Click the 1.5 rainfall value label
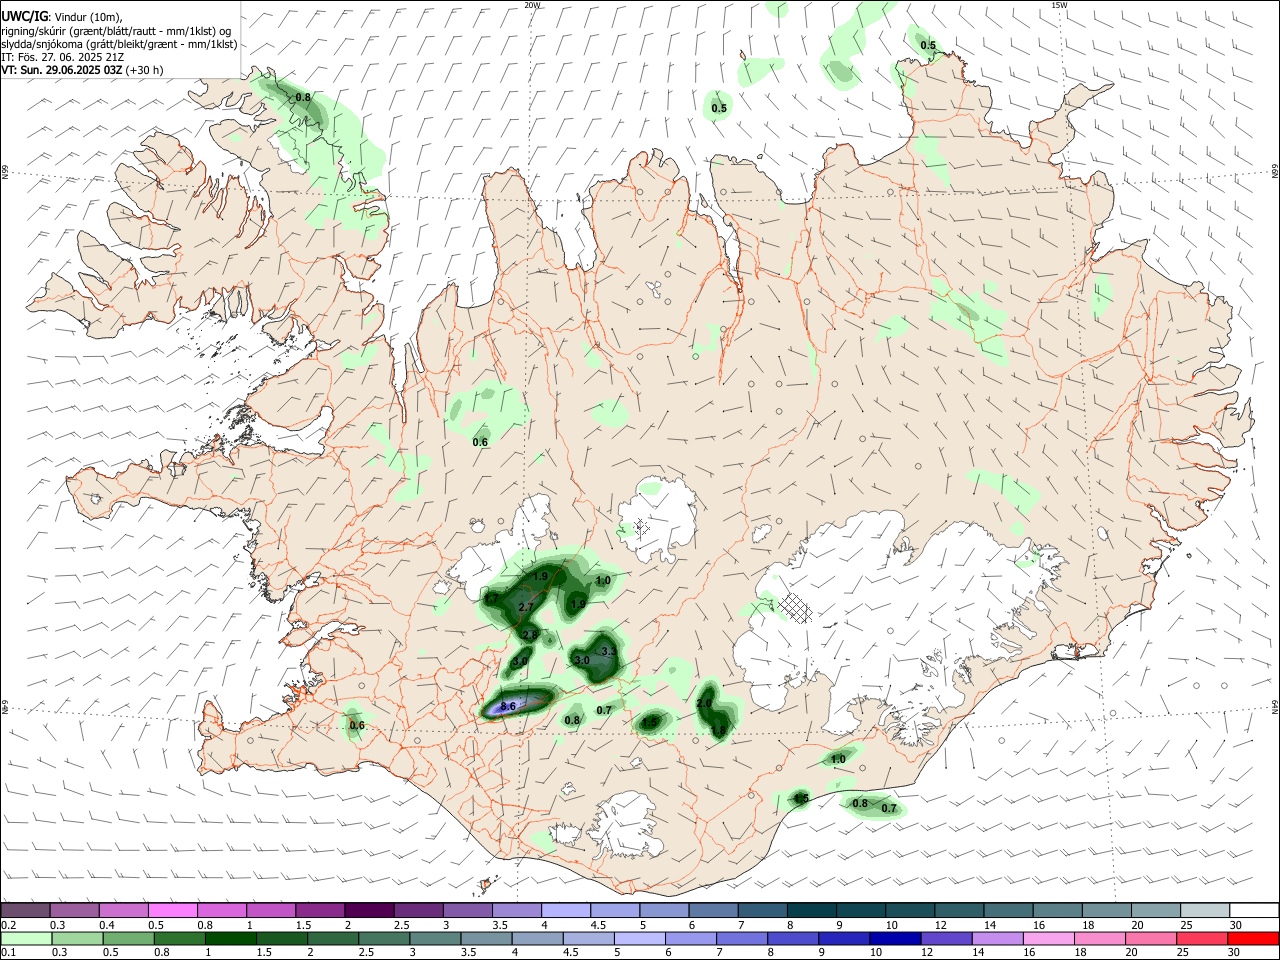 tap(650, 722)
